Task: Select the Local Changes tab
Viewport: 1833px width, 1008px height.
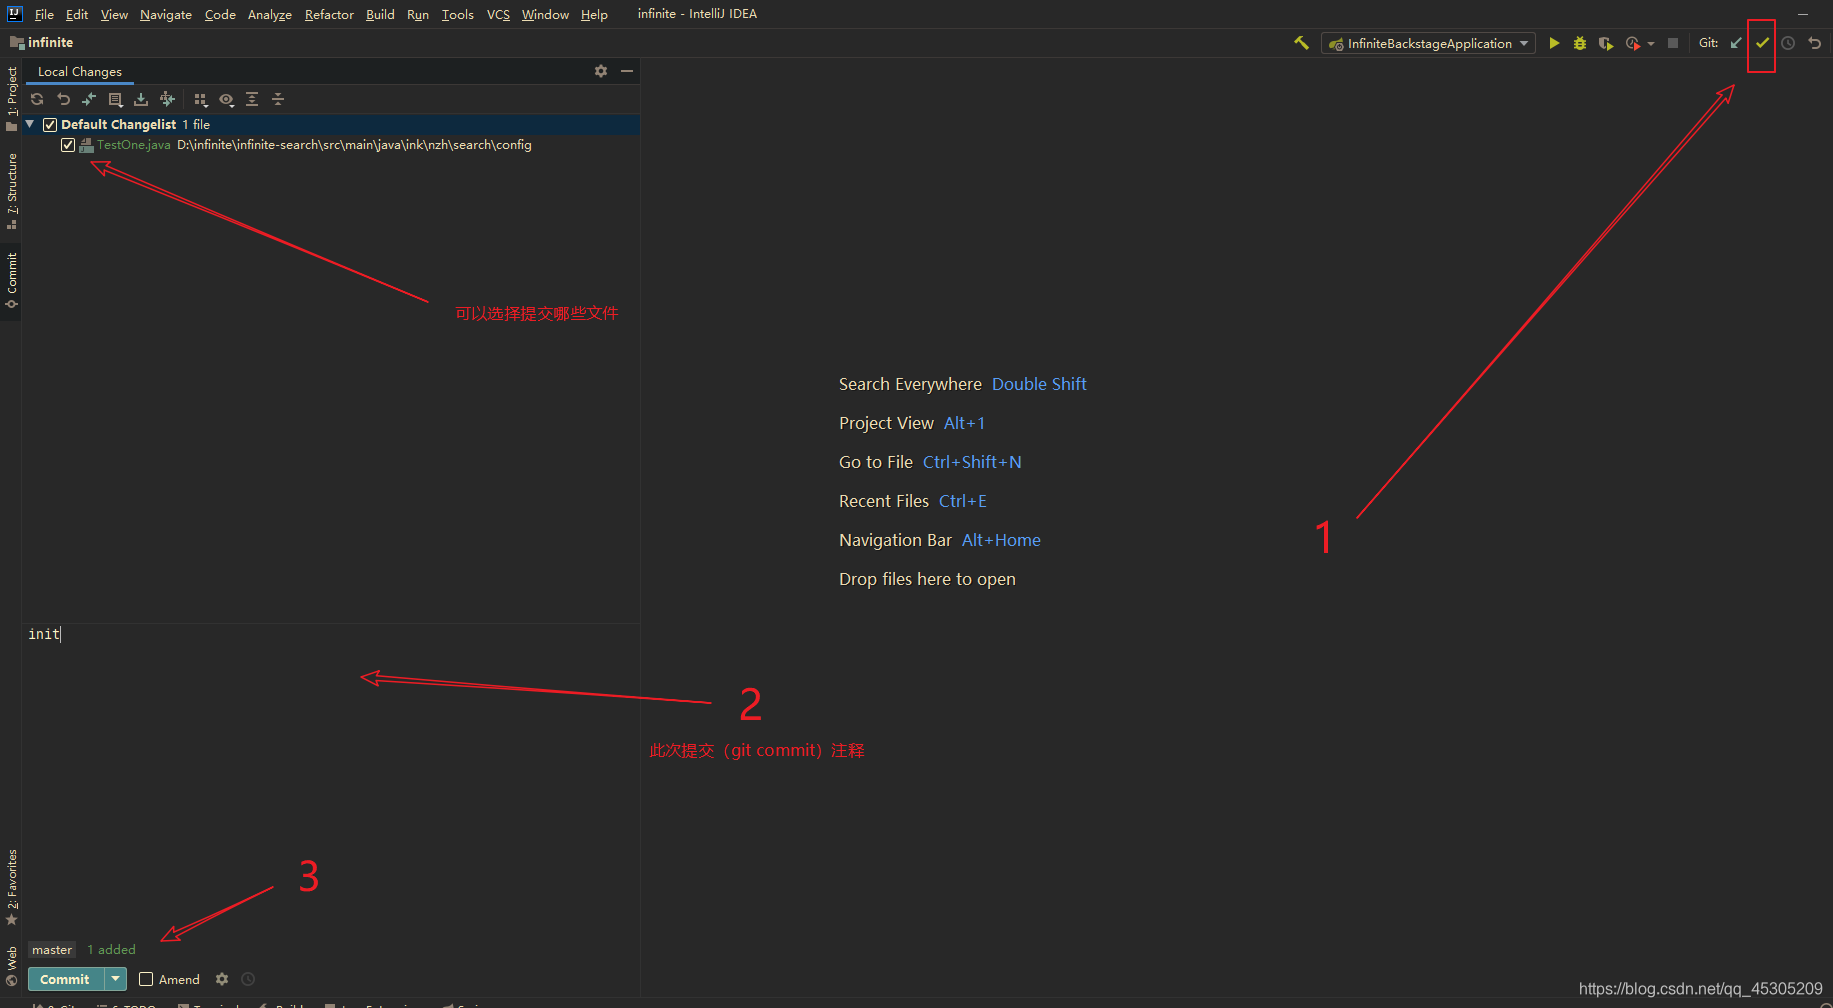Action: click(80, 71)
